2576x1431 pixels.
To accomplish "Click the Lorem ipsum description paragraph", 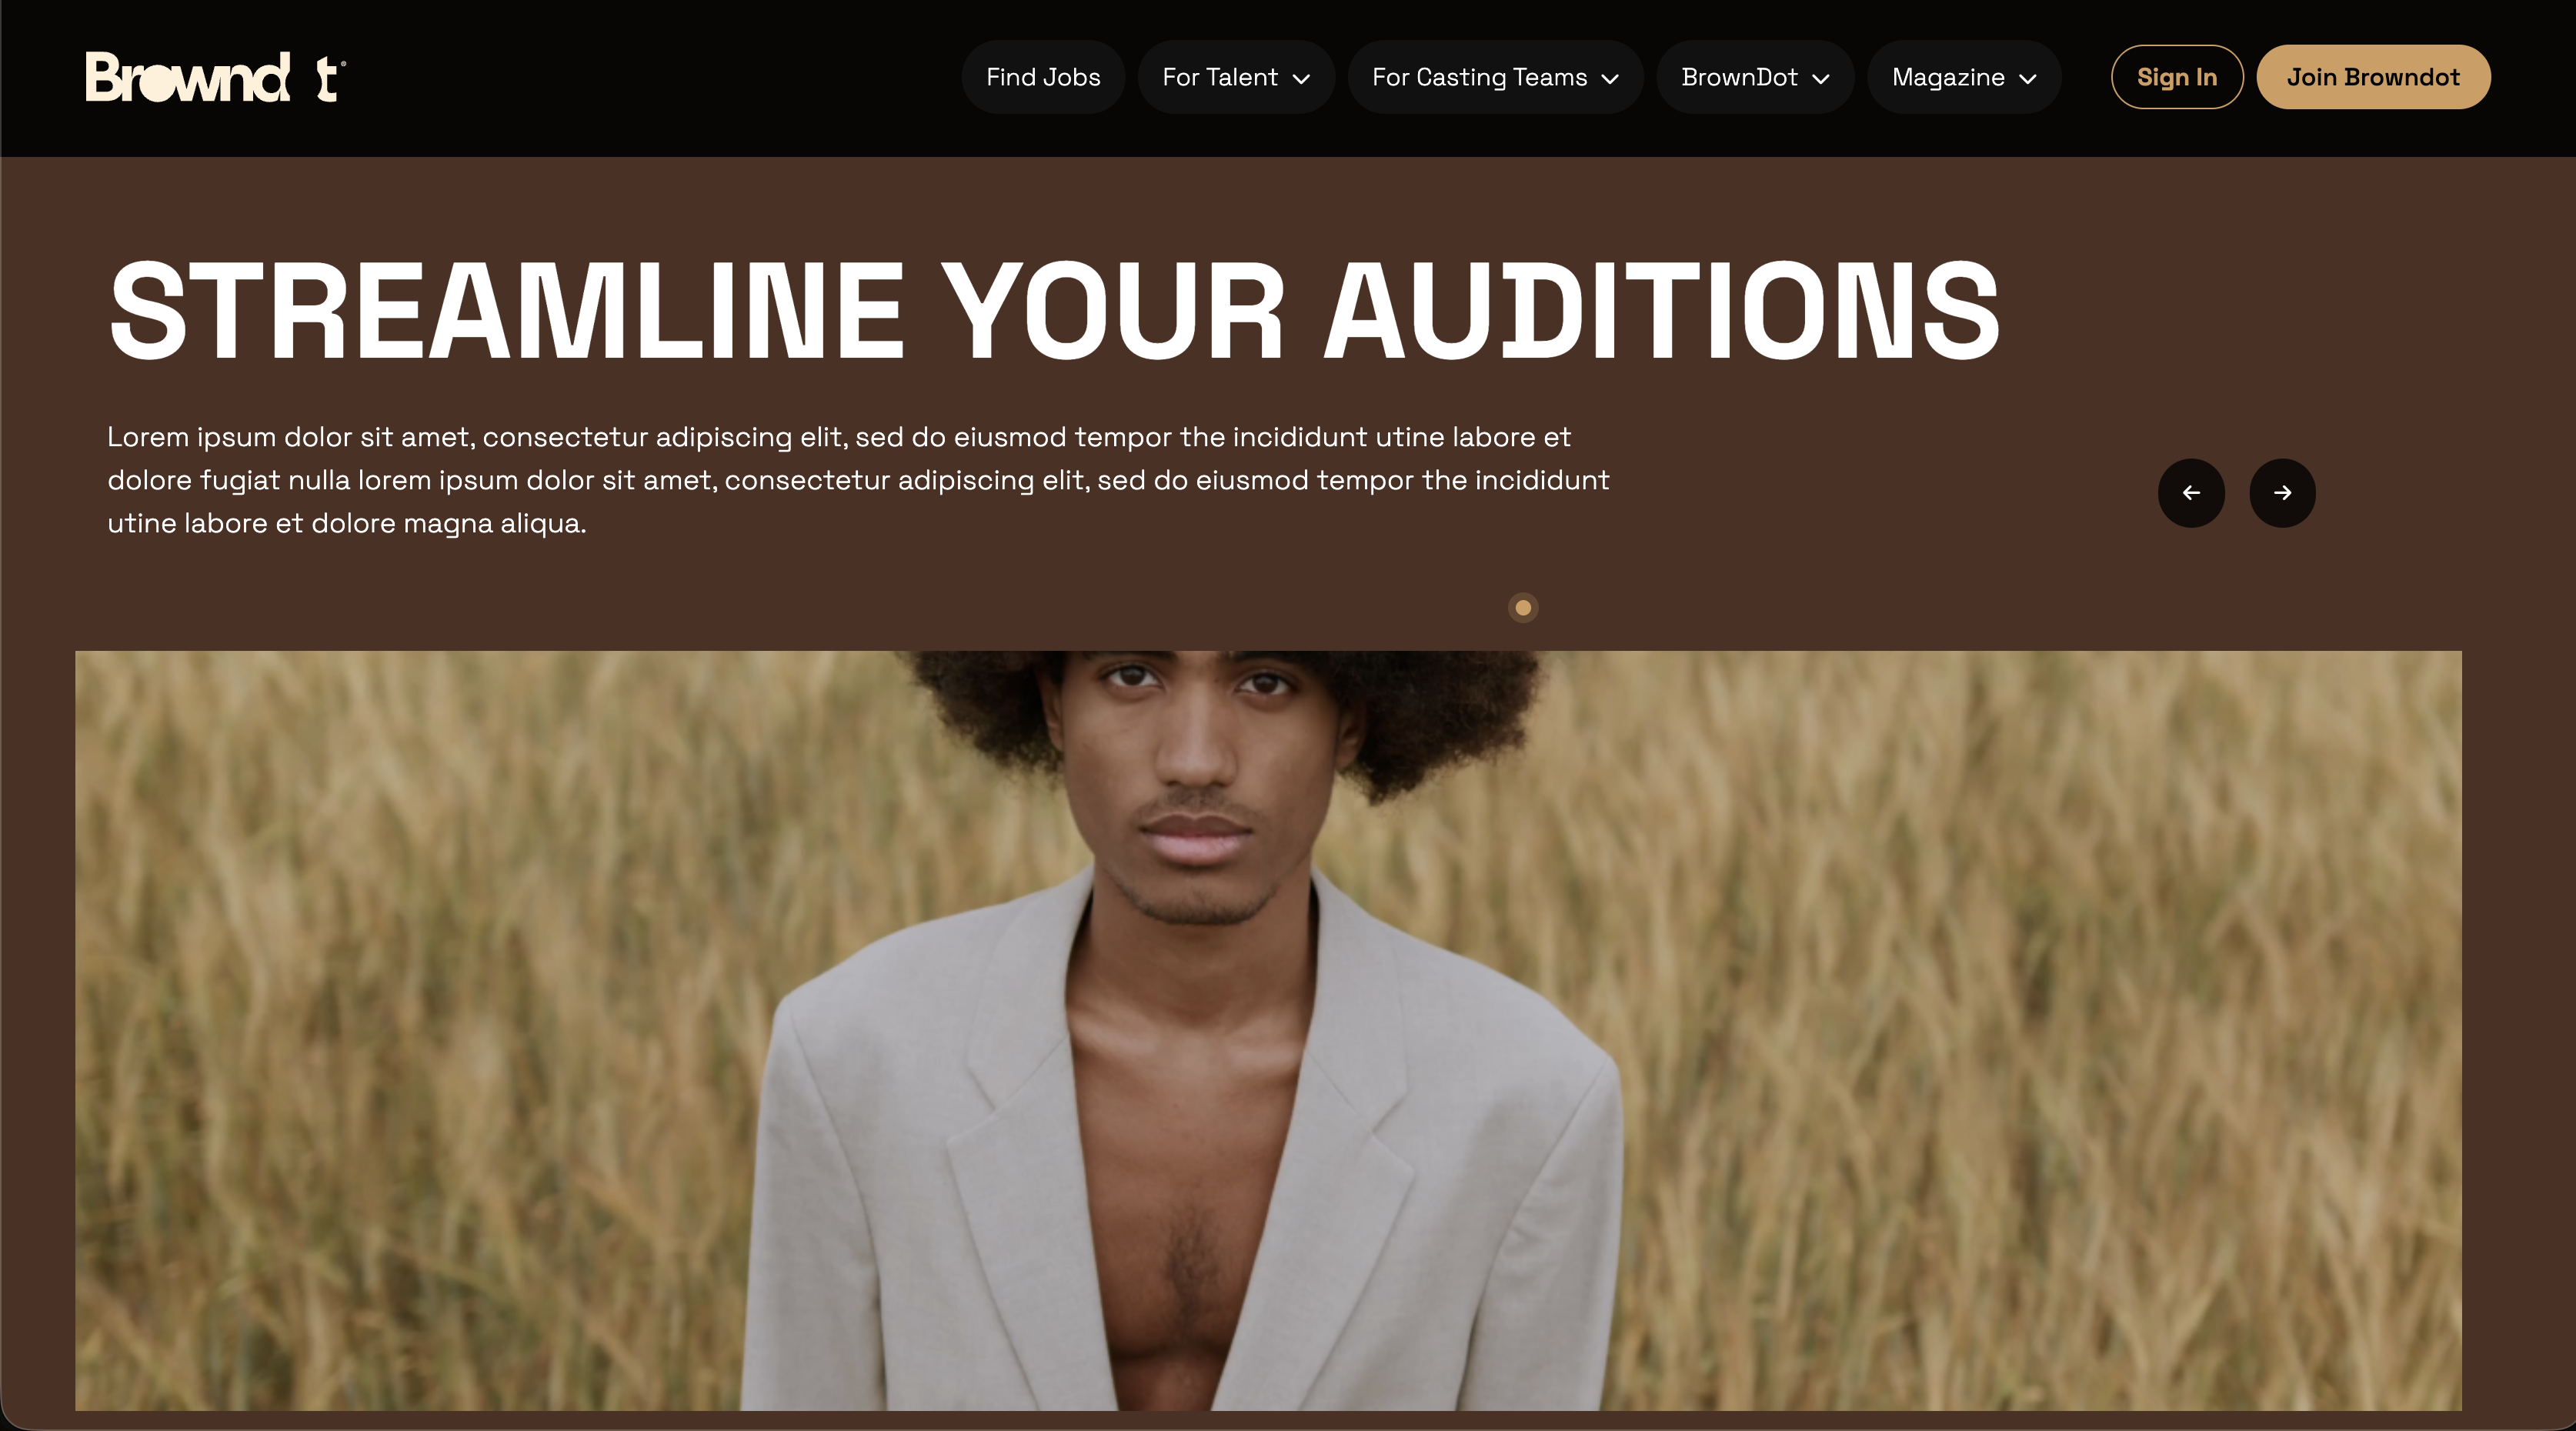I will click(x=858, y=480).
